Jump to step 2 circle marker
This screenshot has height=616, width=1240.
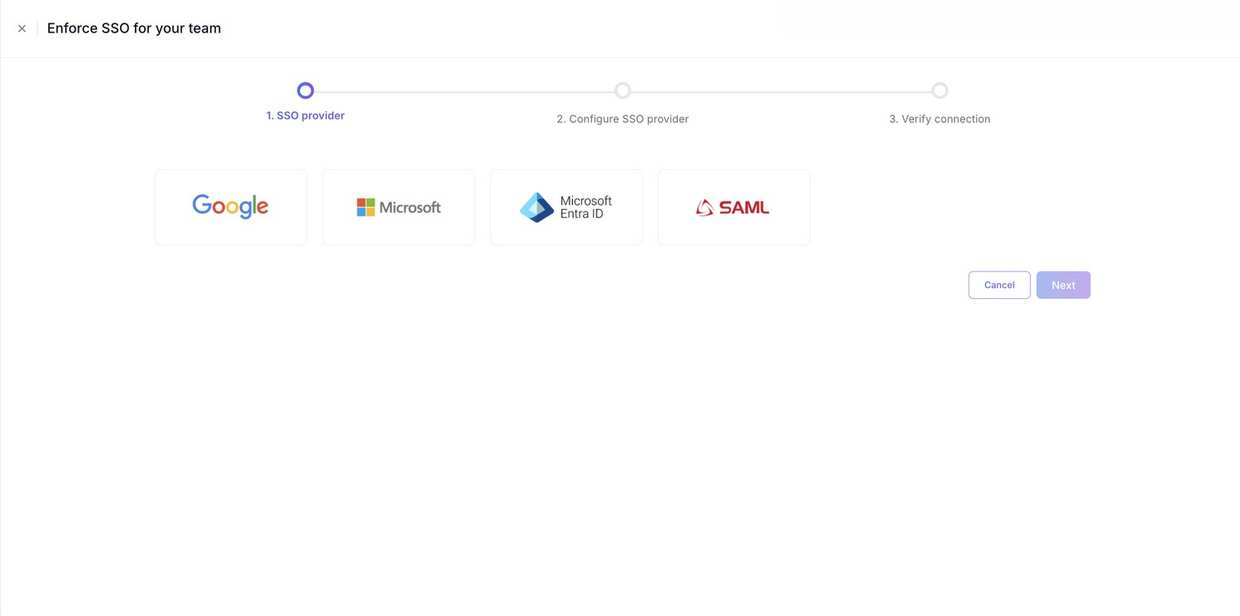point(623,91)
